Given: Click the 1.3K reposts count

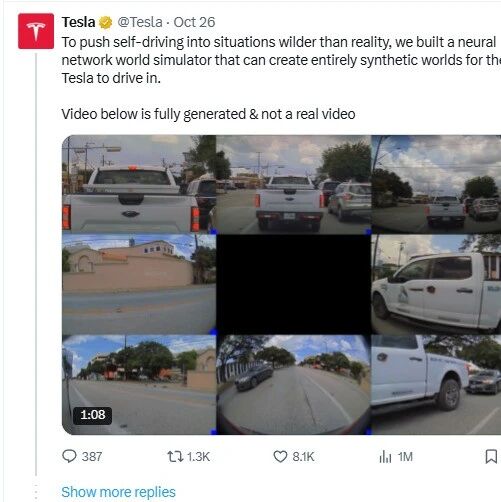Looking at the screenshot, I should tap(198, 456).
